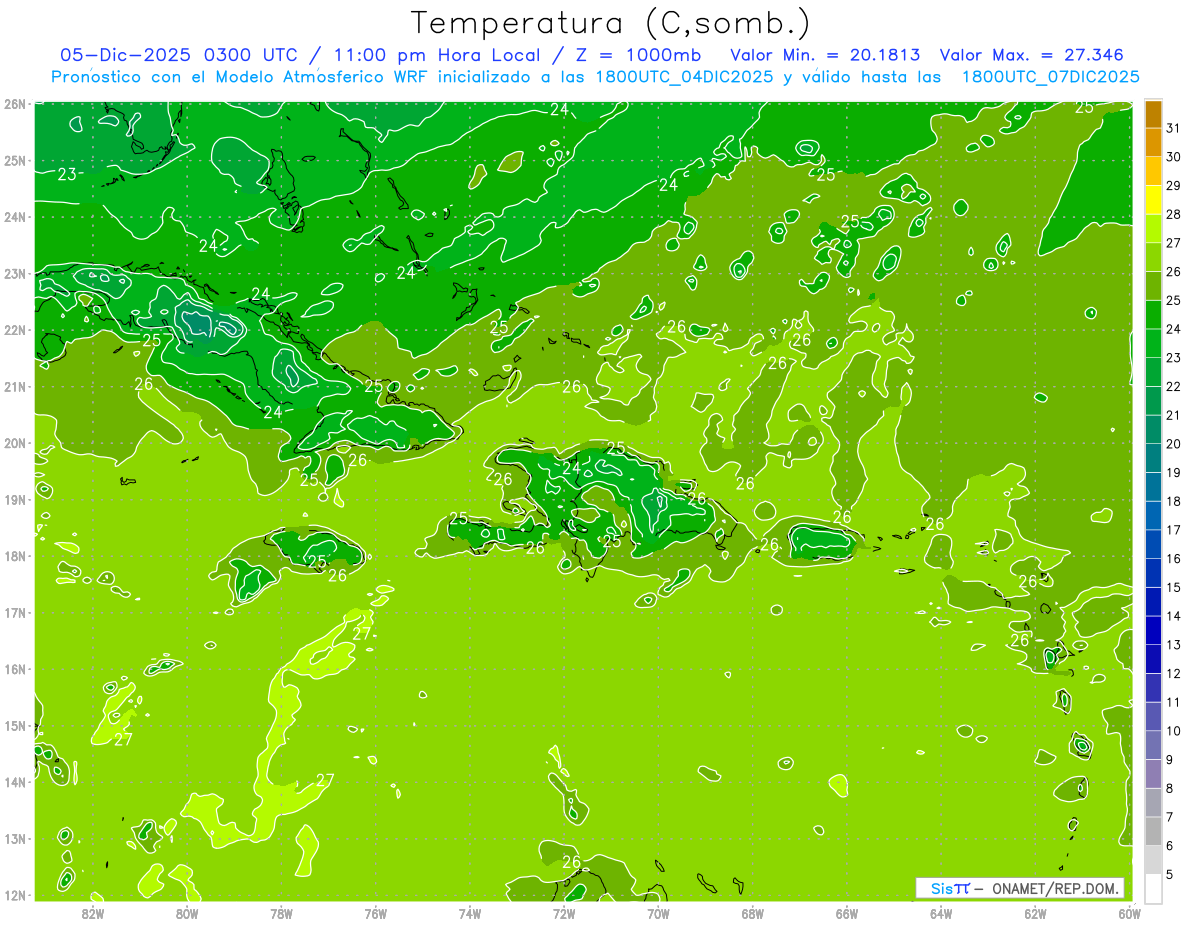Click the 26N latitude axis label
The width and height of the screenshot is (1200, 927).
[x=14, y=104]
